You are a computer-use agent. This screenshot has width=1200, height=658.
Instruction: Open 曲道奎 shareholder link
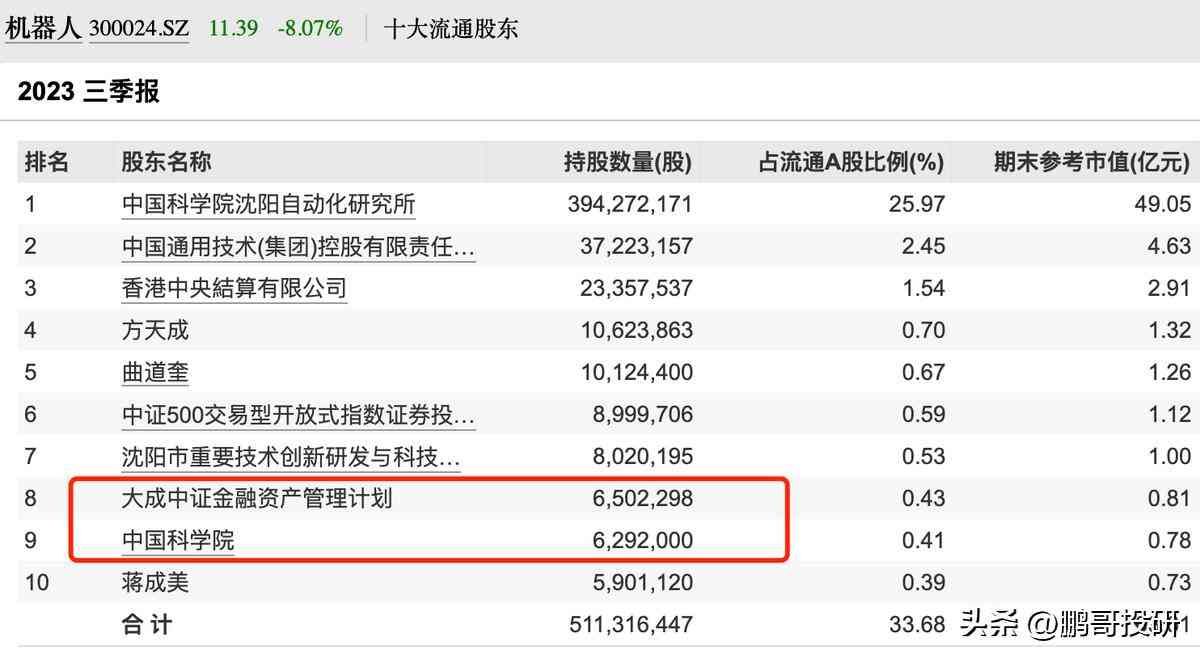155,373
